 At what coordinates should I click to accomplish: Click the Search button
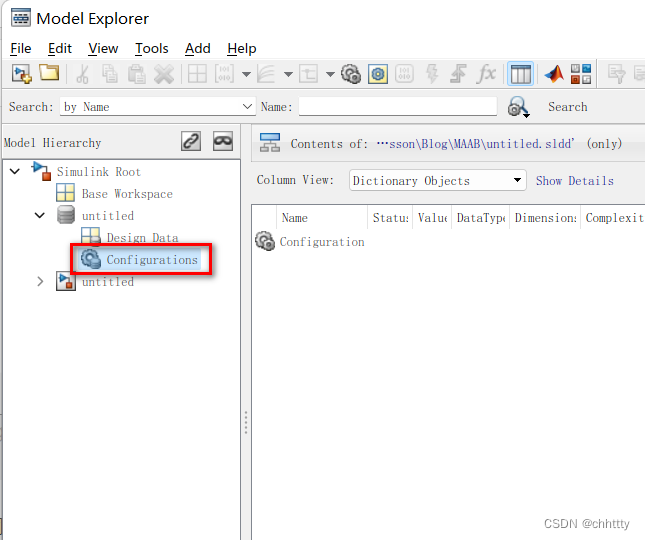567,107
